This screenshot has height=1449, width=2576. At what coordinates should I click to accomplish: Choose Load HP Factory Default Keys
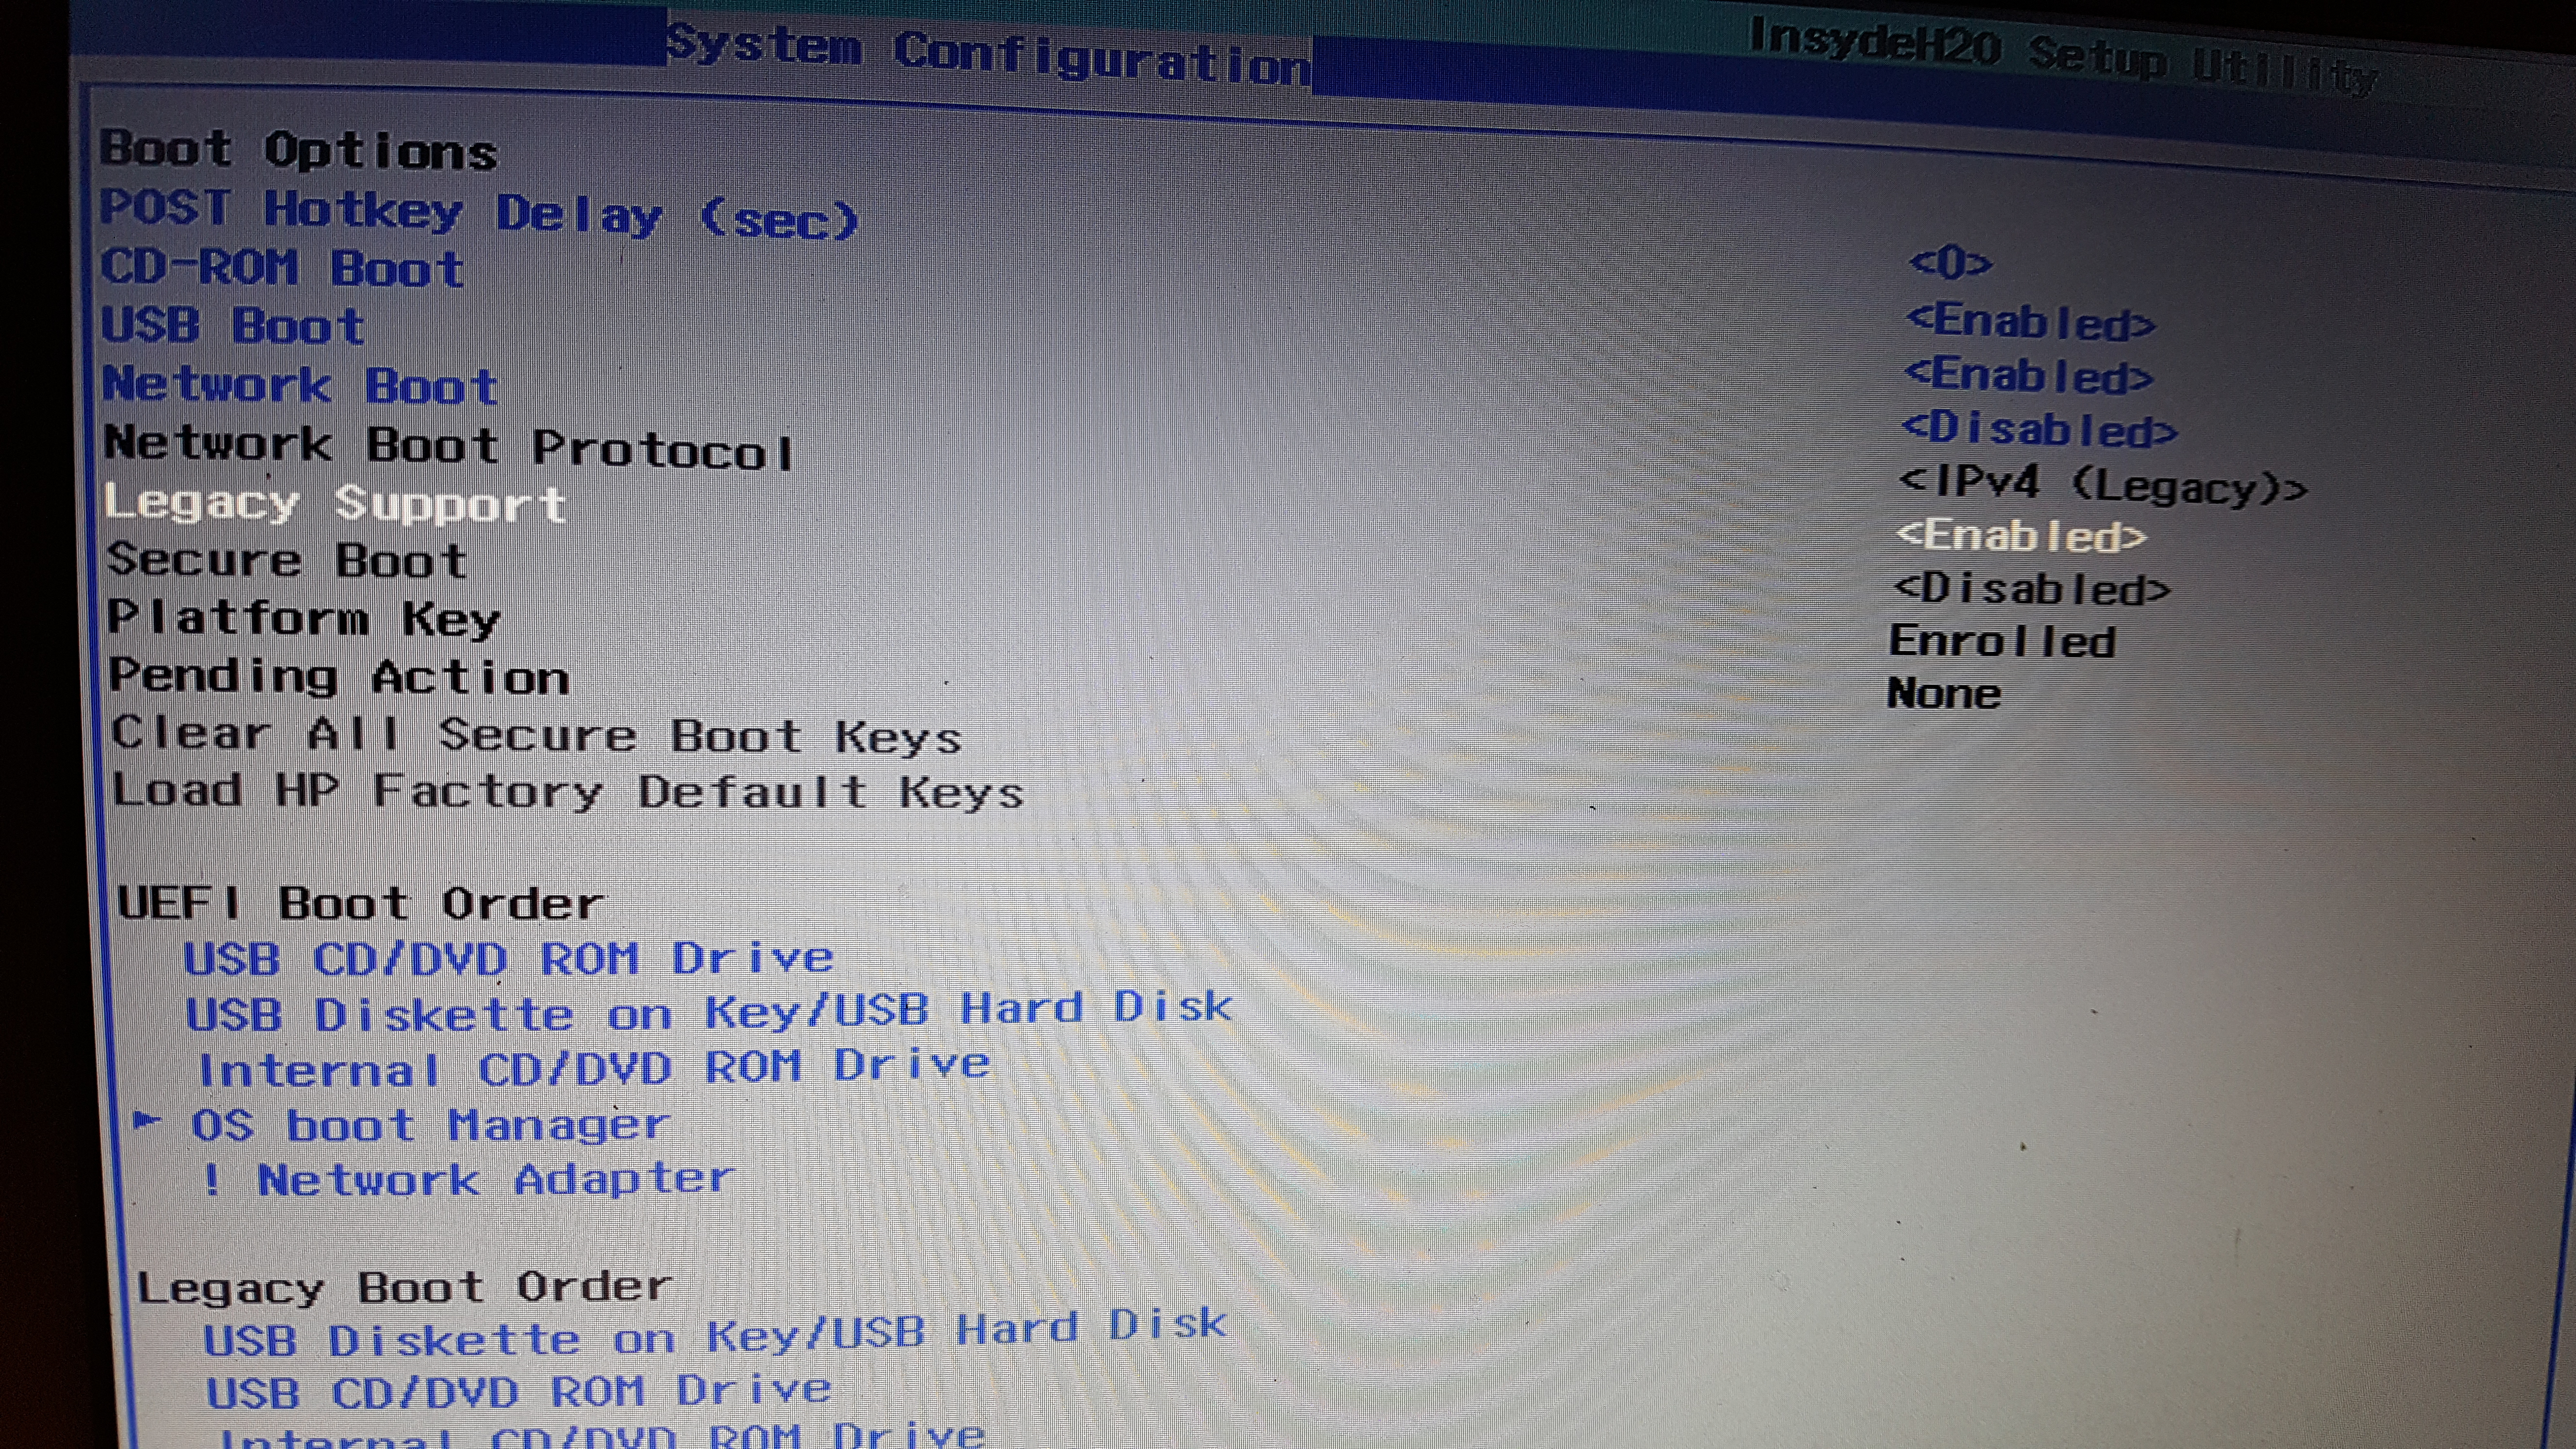click(x=568, y=792)
